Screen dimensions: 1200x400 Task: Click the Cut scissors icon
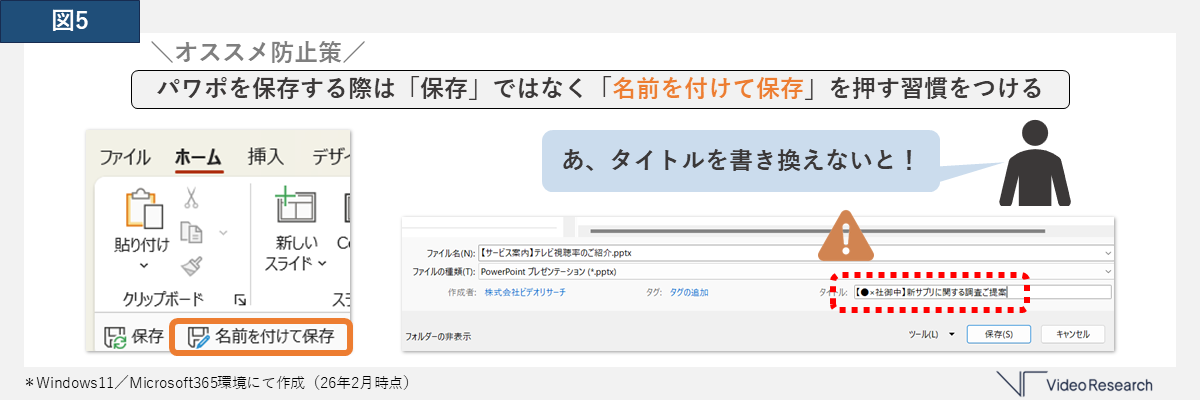tap(190, 199)
